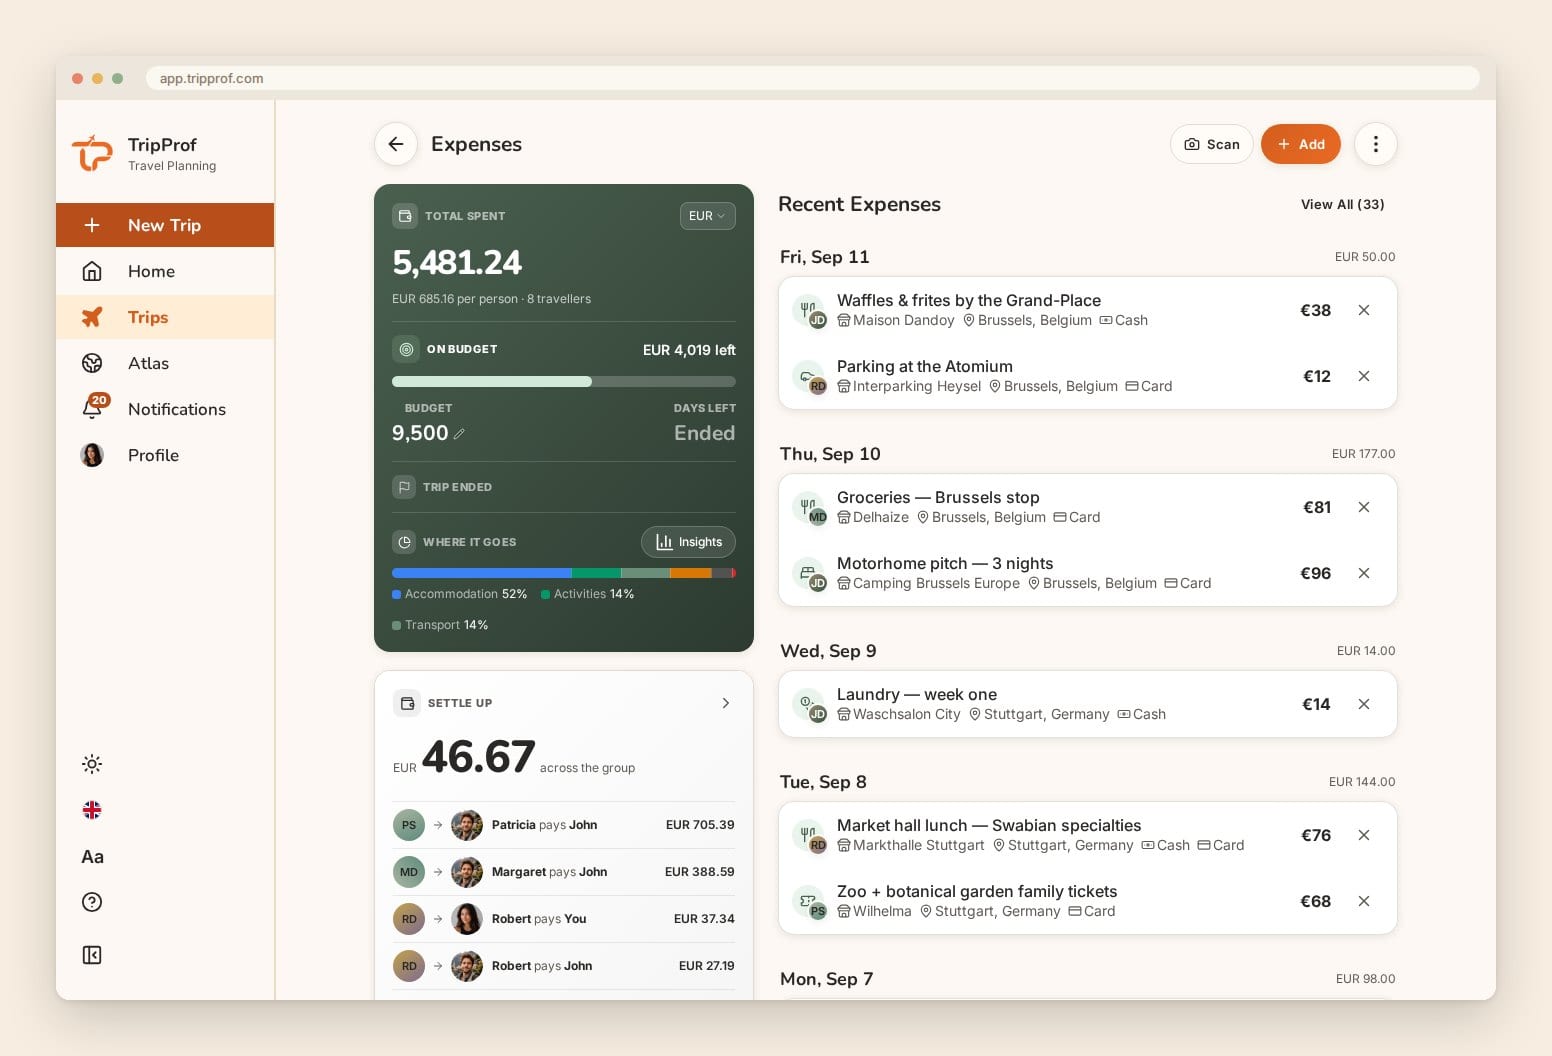Collapse the sidebar panel icon
This screenshot has width=1552, height=1056.
(92, 955)
